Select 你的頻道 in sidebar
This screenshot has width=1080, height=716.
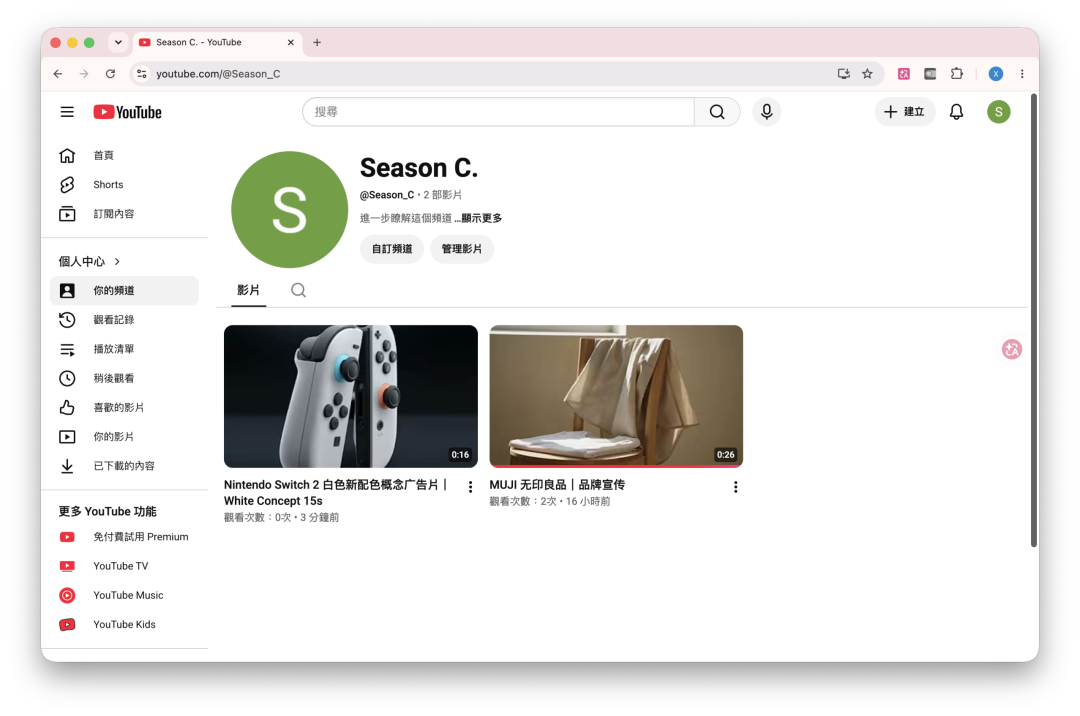[124, 291]
